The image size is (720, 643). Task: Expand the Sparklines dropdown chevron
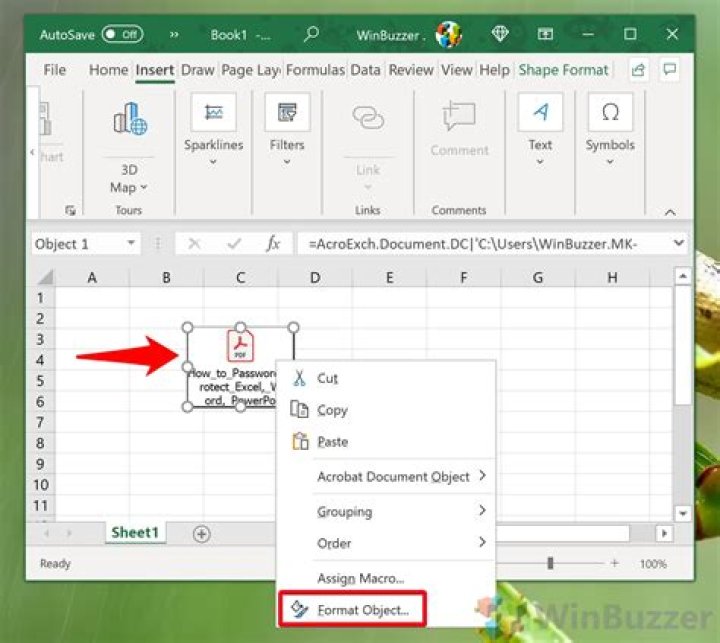coord(213,162)
